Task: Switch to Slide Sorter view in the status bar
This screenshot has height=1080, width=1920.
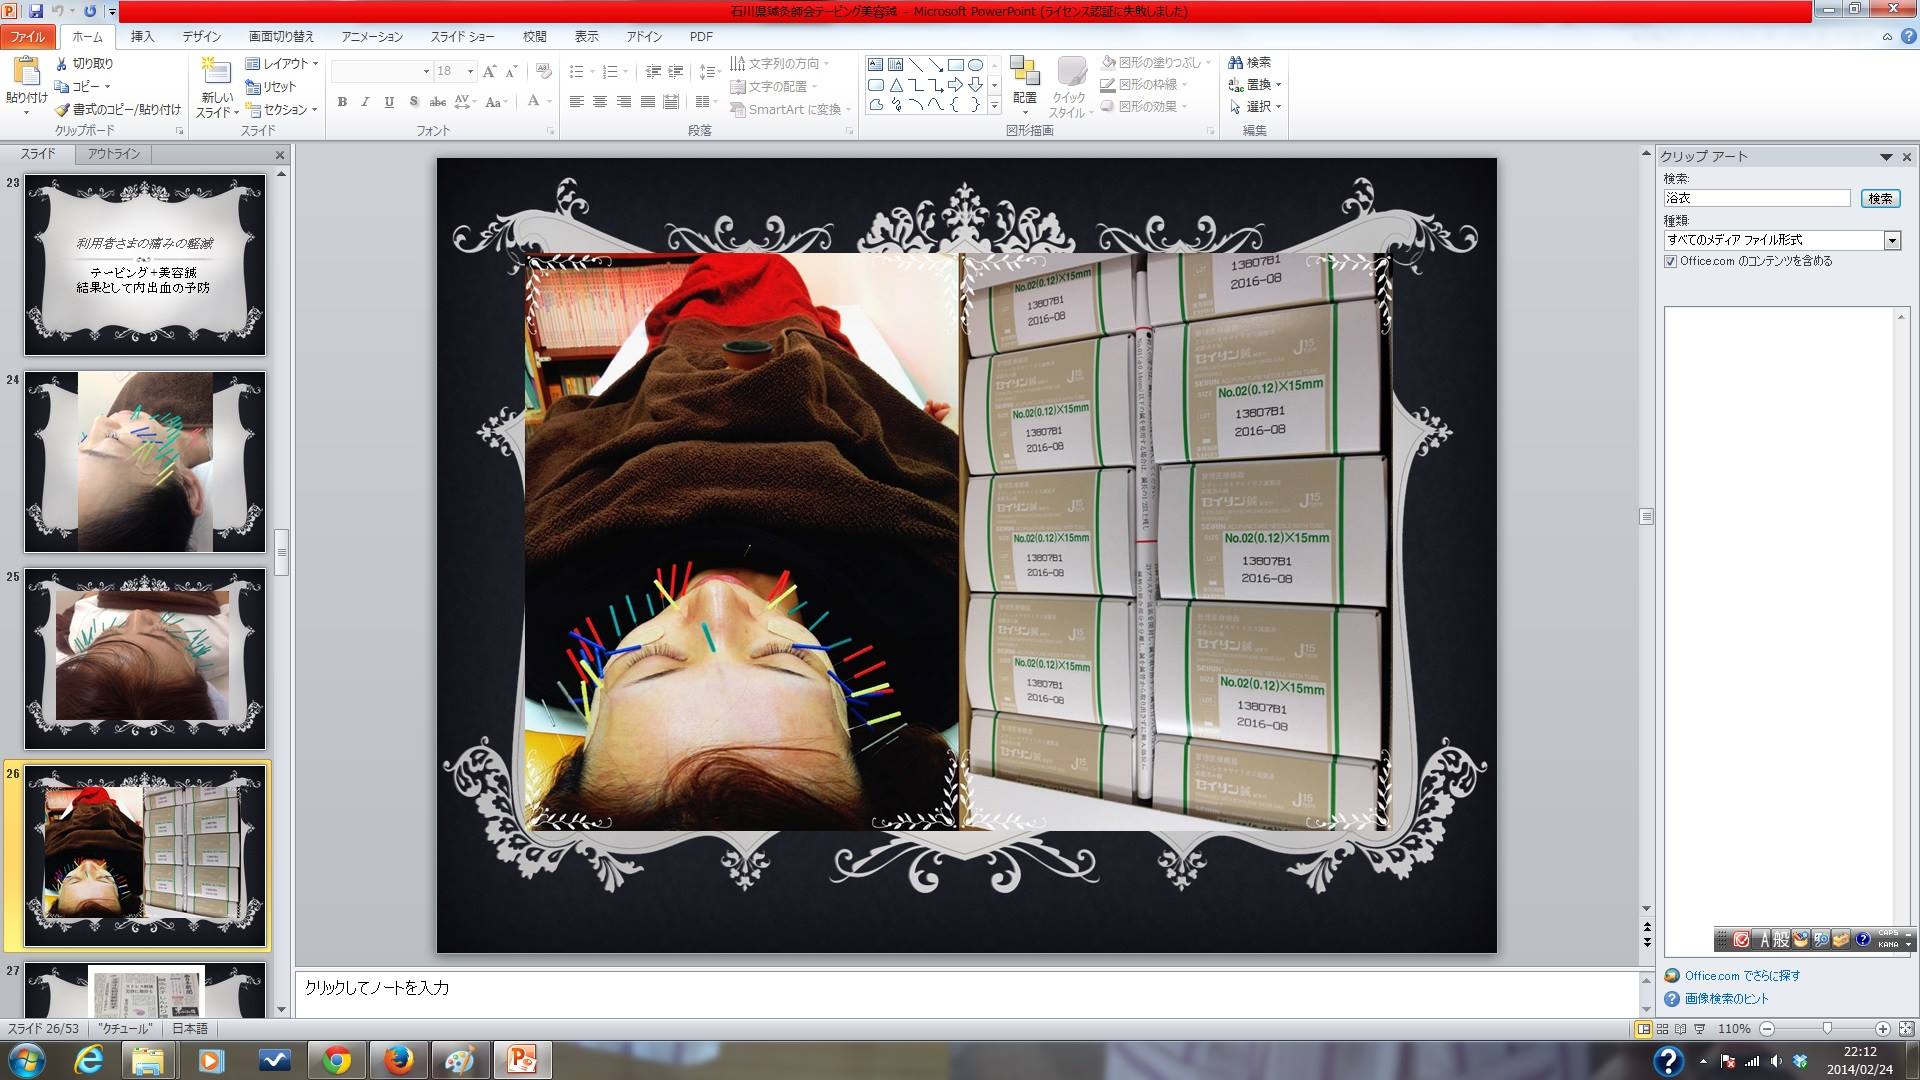Action: [1662, 1029]
